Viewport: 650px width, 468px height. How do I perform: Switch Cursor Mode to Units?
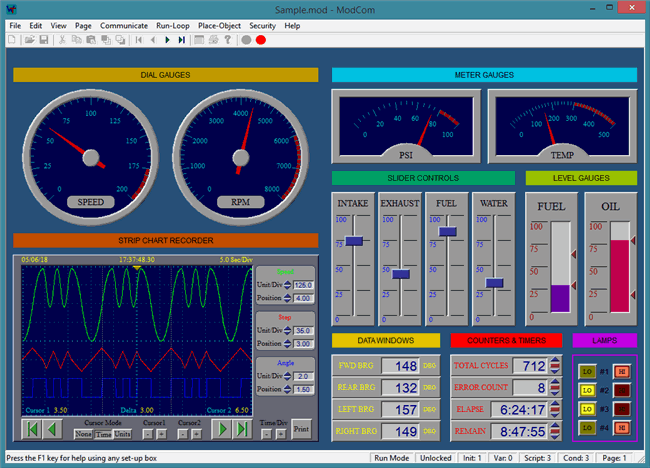coord(122,434)
